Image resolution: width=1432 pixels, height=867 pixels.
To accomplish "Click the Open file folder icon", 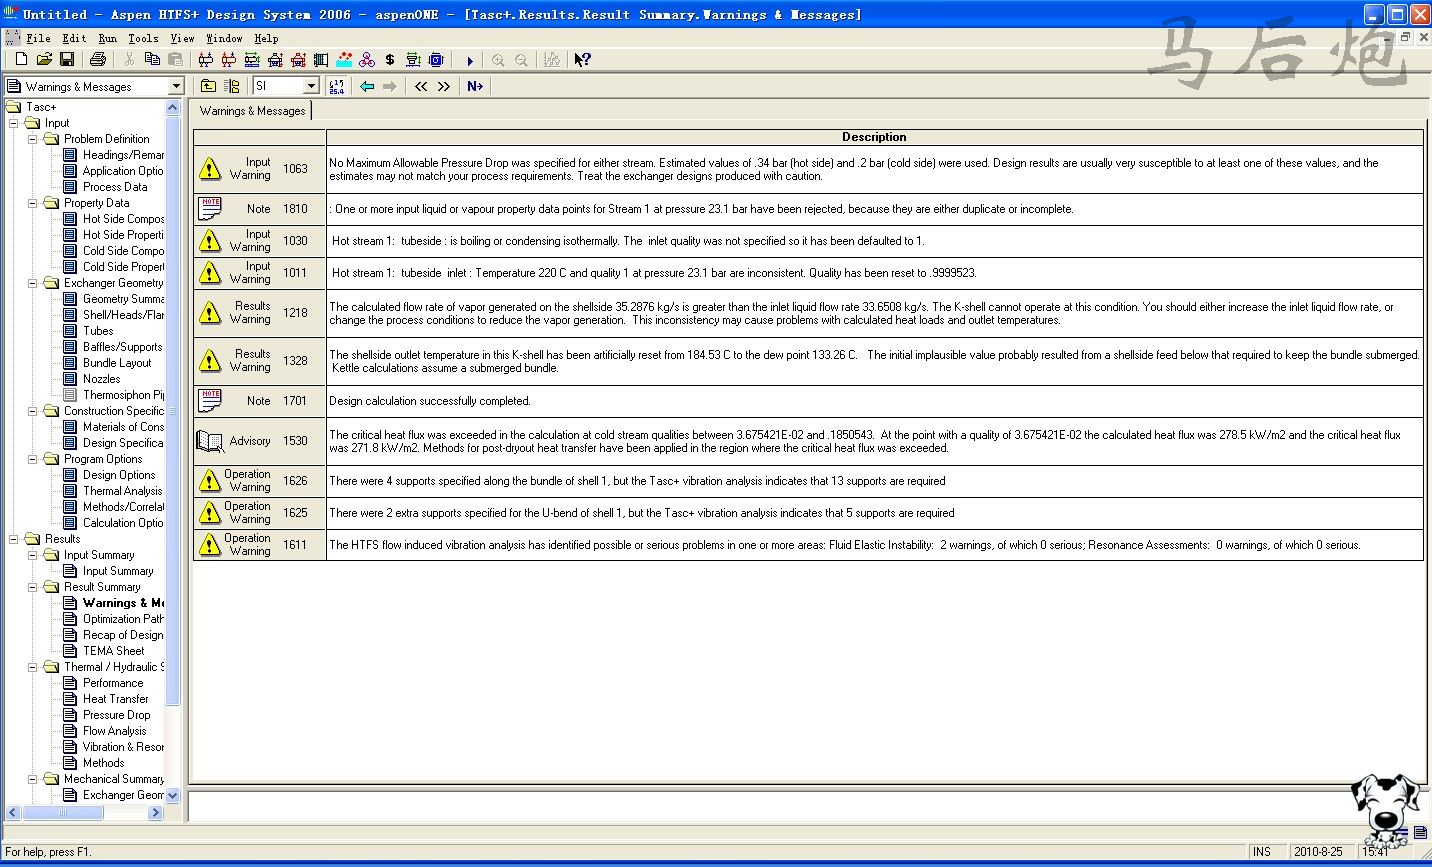I will 44,60.
